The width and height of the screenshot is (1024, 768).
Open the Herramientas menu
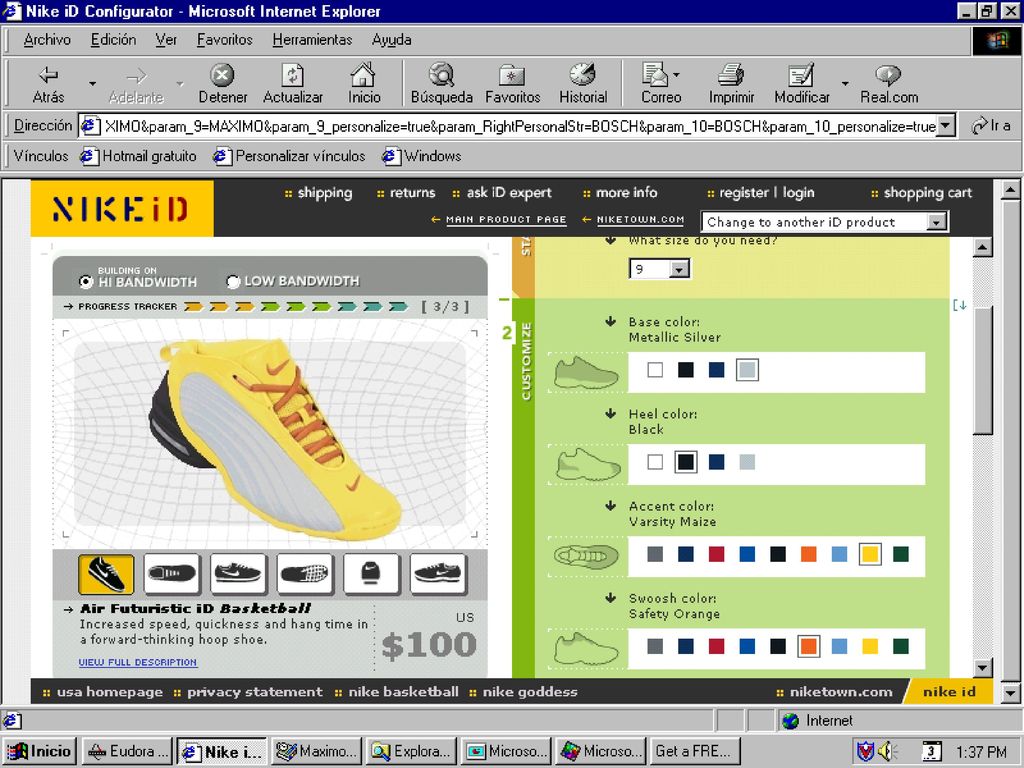pos(312,40)
